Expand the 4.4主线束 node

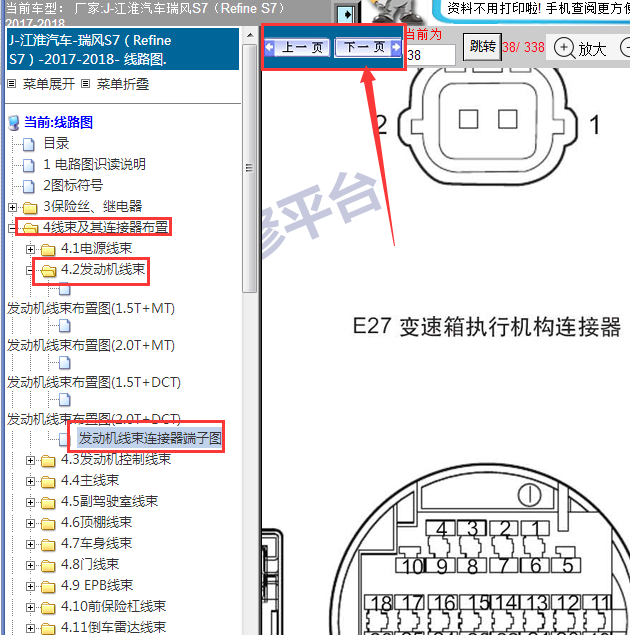[x=30, y=482]
